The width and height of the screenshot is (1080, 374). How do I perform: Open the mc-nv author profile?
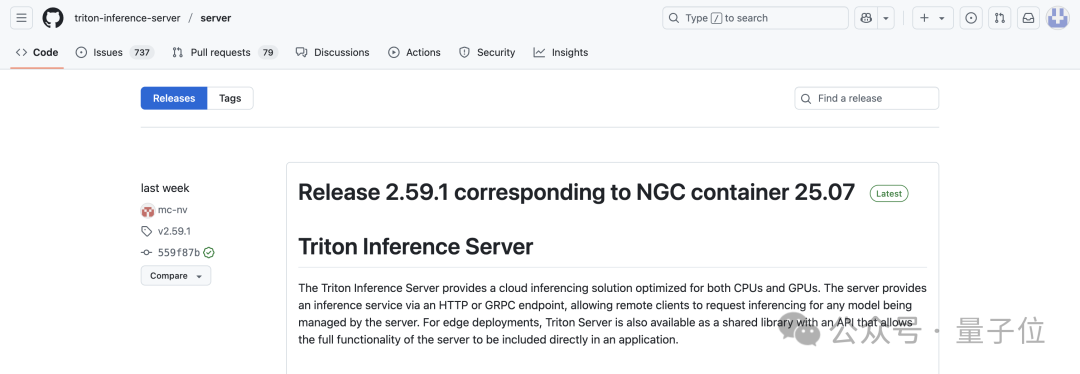(173, 210)
